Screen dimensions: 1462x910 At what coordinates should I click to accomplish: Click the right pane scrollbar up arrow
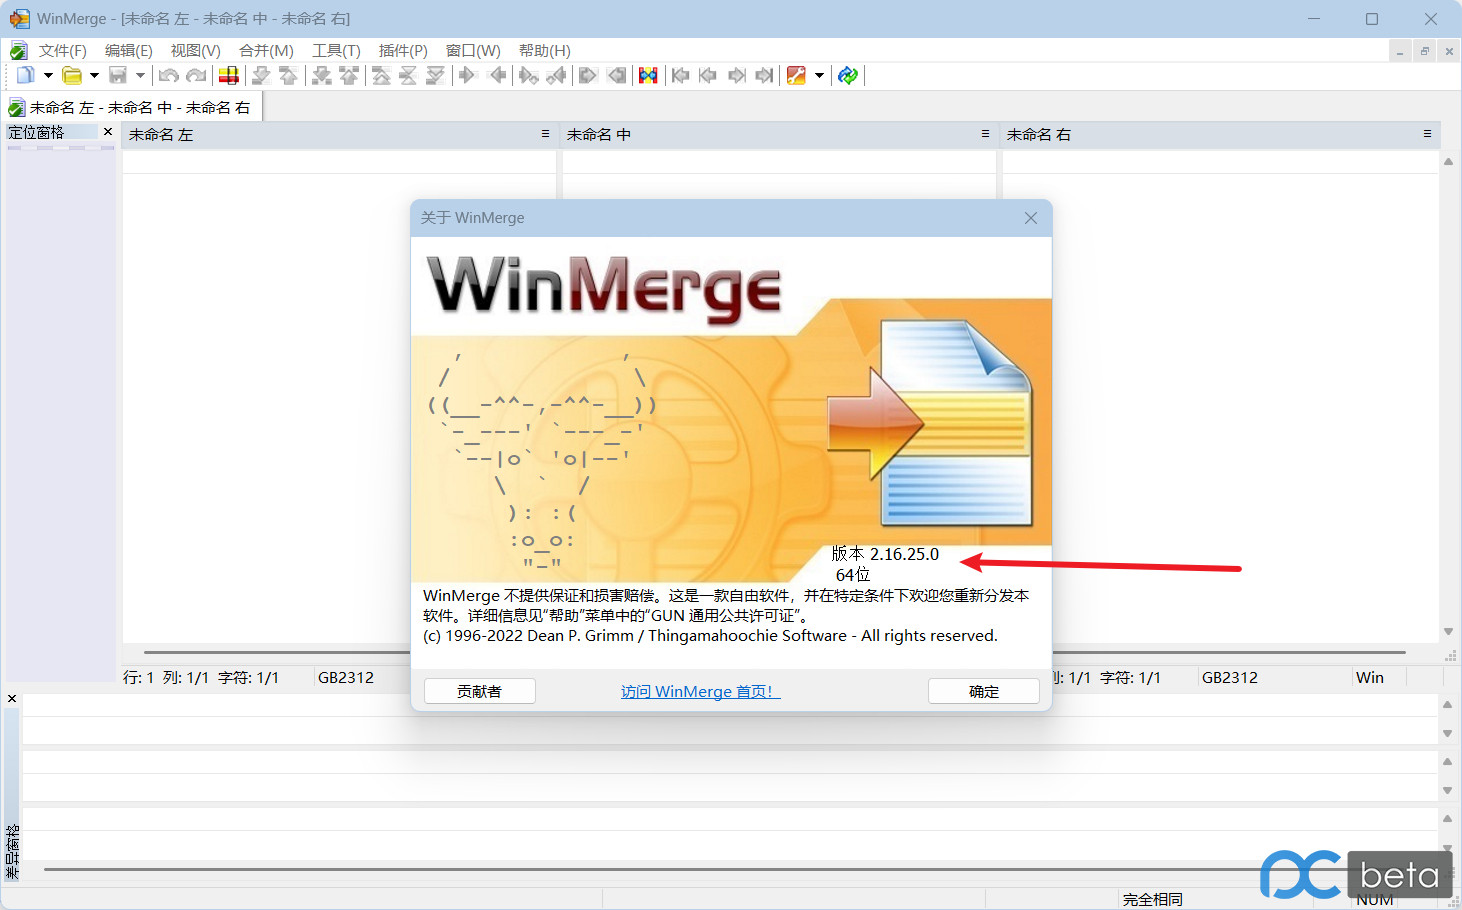1448,161
